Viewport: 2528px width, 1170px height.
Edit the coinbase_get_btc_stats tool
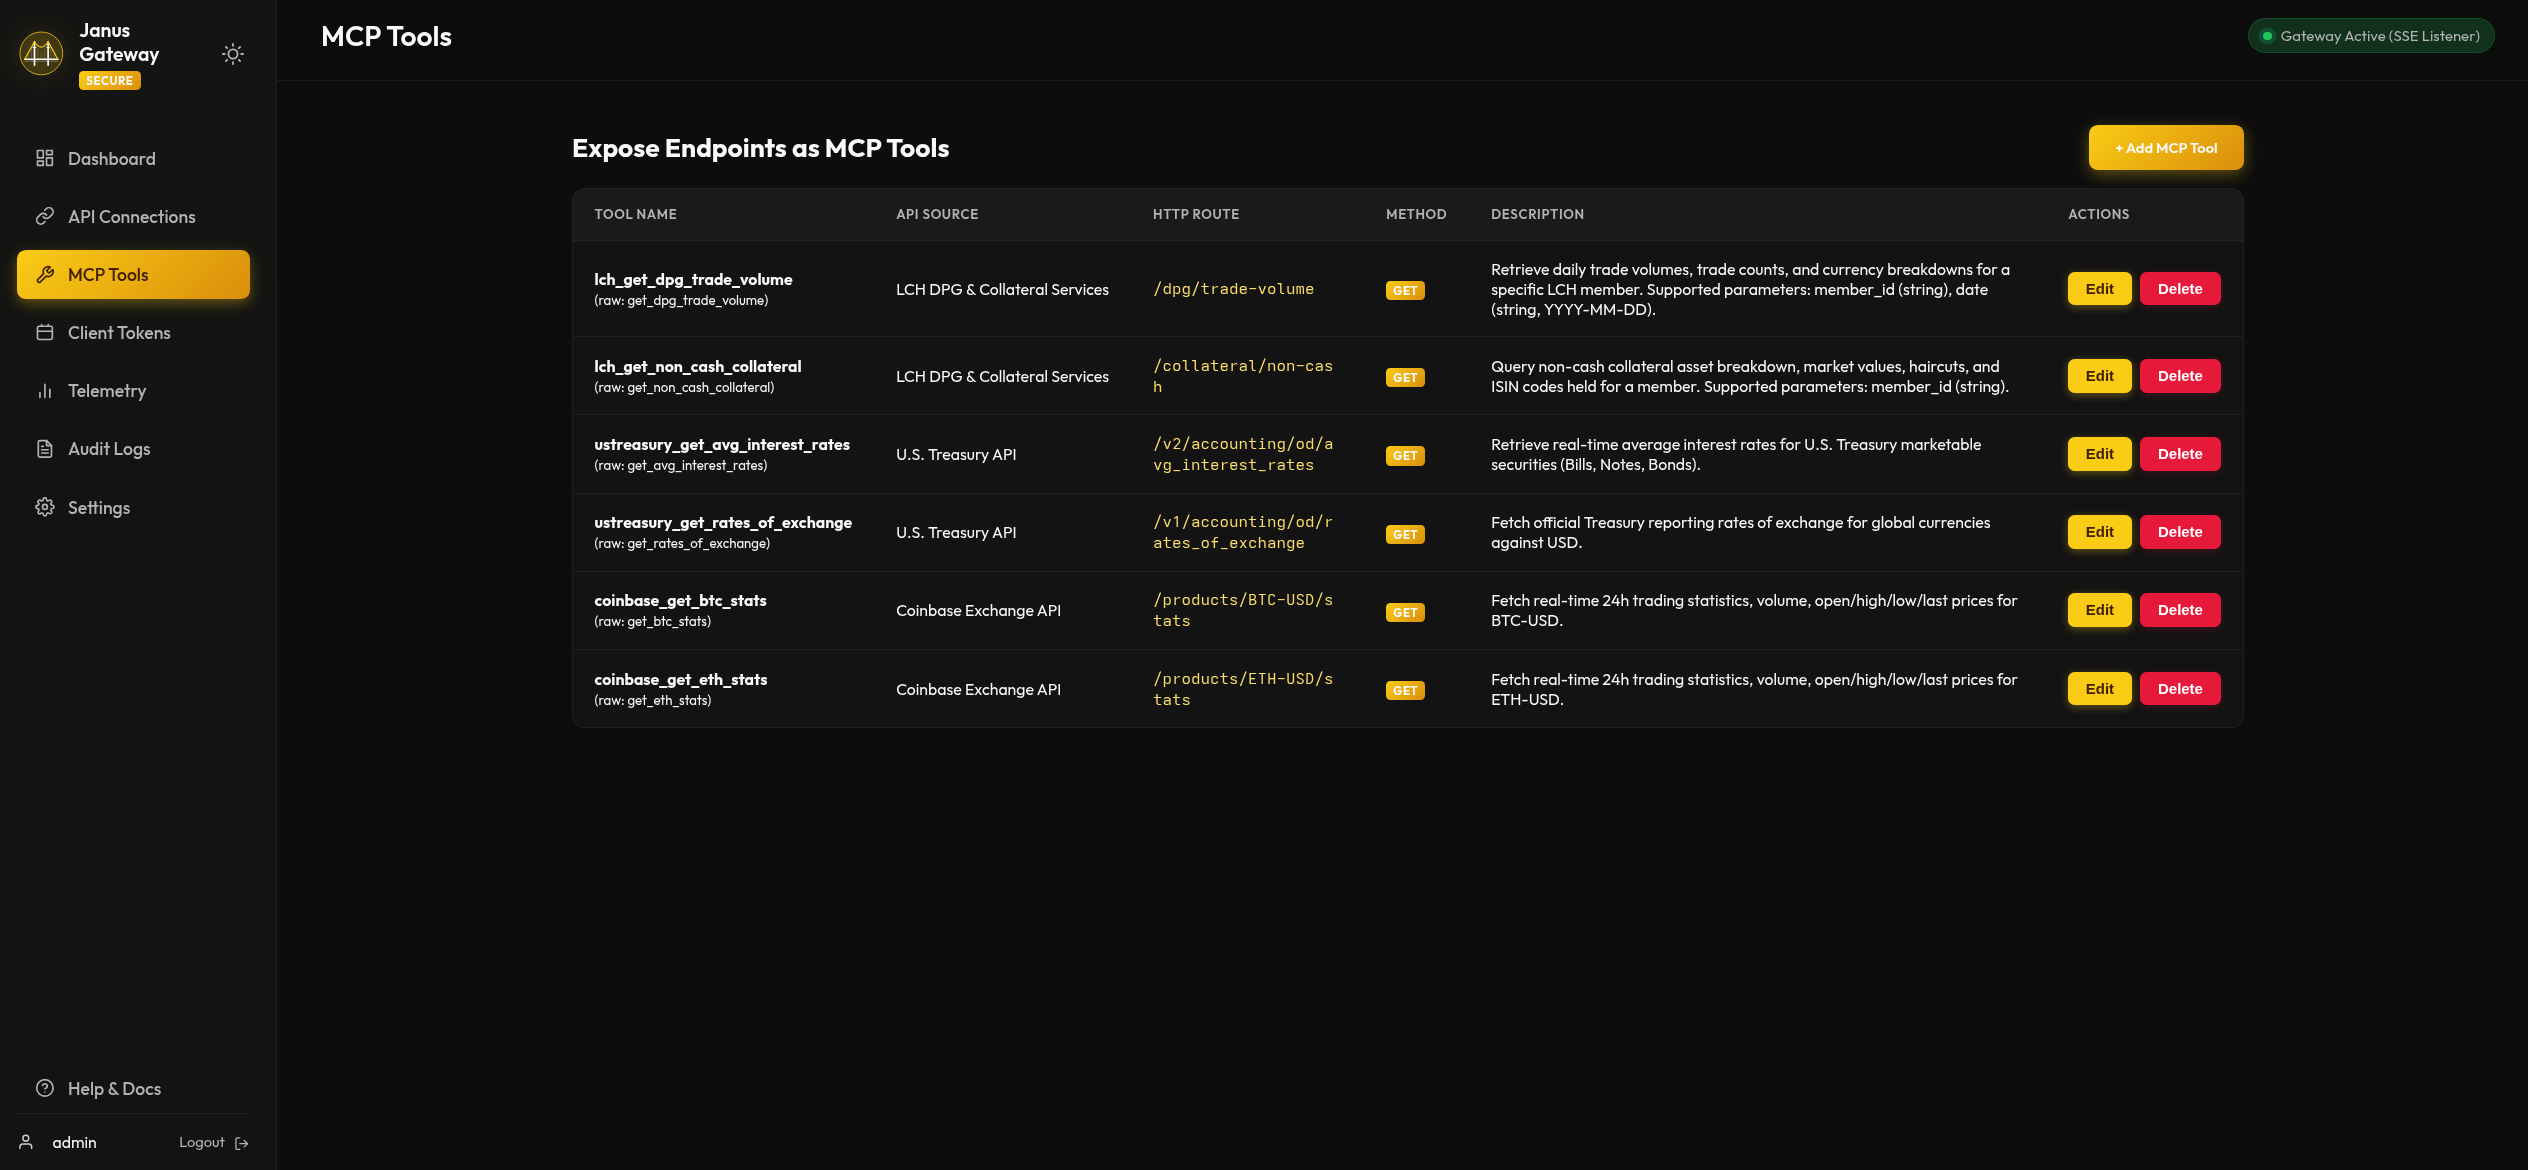click(2099, 609)
